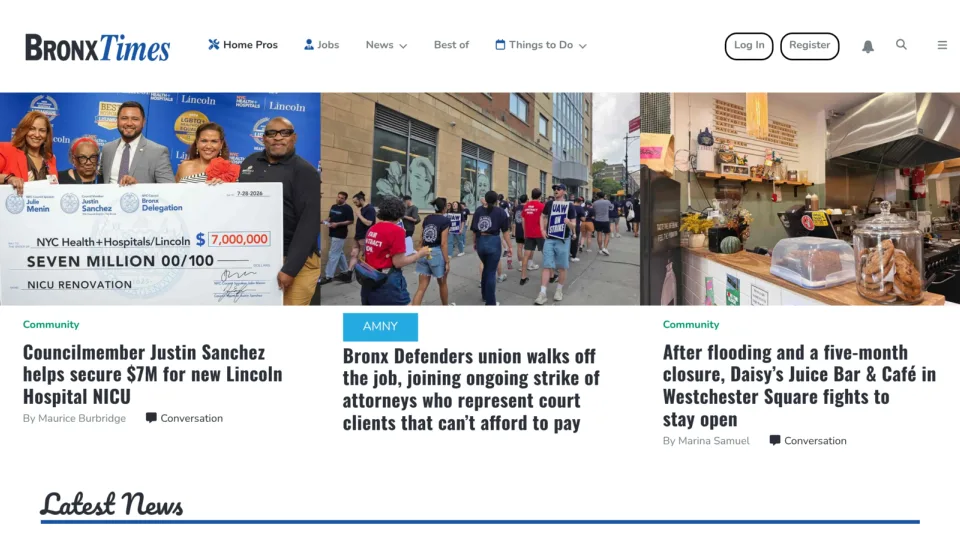This screenshot has height=540, width=960.
Task: Click conversation bubble icon under Daisy's article
Action: pyautogui.click(x=774, y=440)
